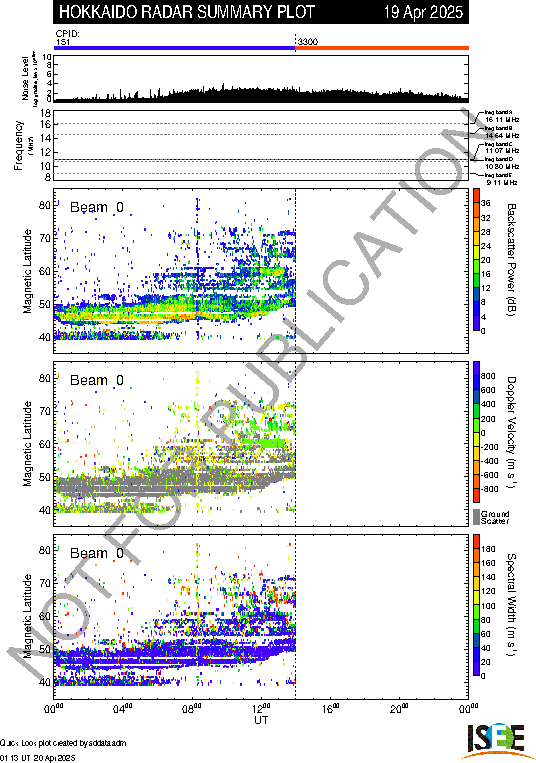Click the Noise Level panel
Viewport: 536px width, 763px height.
coord(261,78)
